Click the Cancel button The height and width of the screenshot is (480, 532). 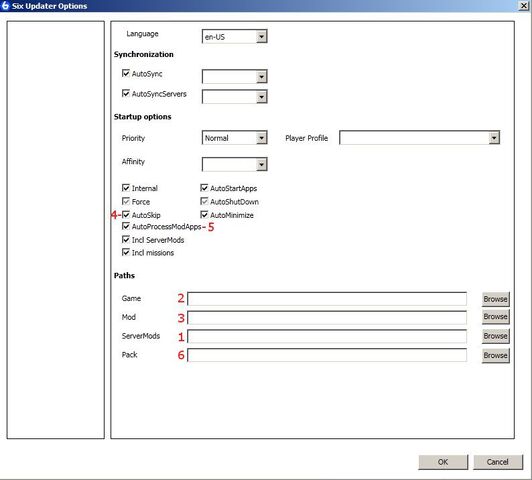[498, 462]
